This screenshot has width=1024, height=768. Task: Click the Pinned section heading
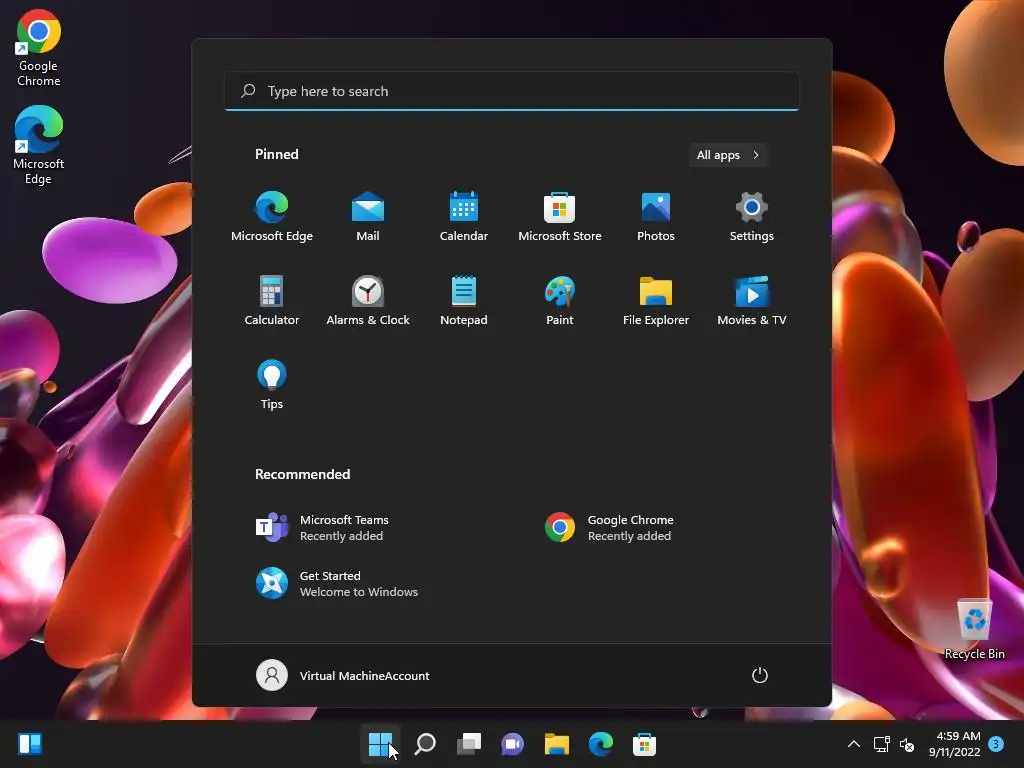(277, 154)
